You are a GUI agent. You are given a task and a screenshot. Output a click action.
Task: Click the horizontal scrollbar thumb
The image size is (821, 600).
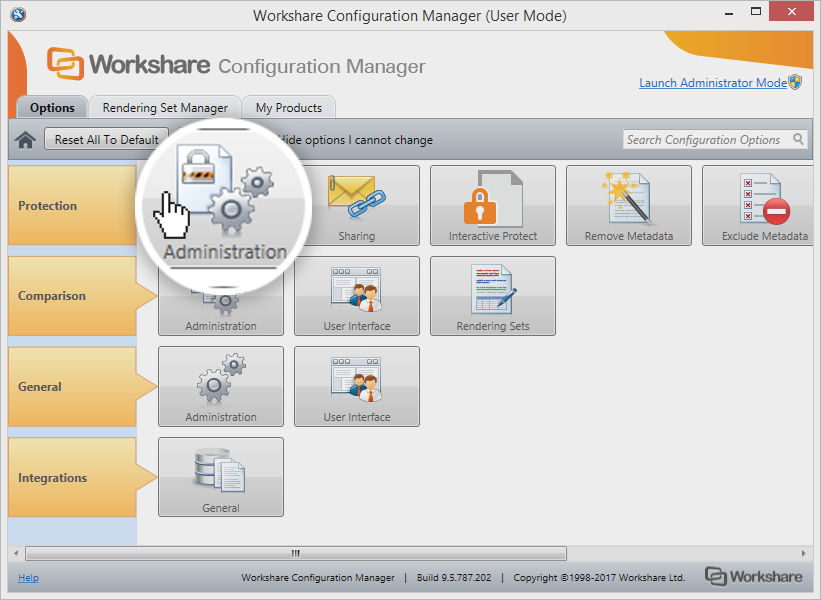pyautogui.click(x=296, y=553)
